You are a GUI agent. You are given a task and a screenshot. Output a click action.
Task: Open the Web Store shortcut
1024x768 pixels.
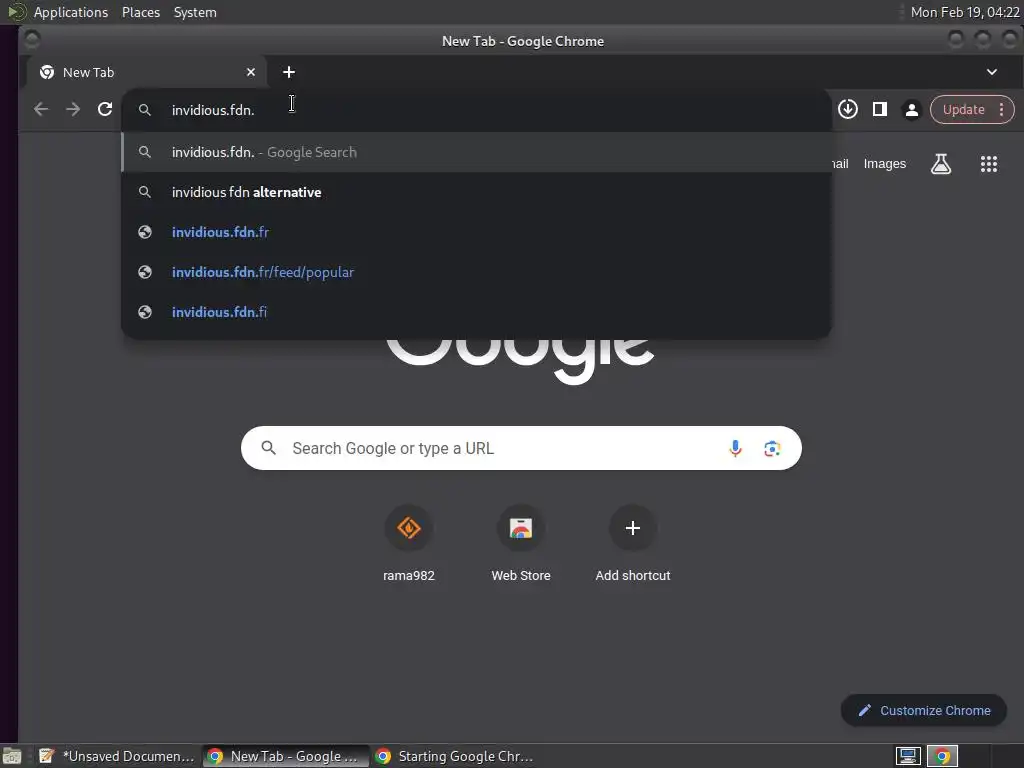pos(520,543)
